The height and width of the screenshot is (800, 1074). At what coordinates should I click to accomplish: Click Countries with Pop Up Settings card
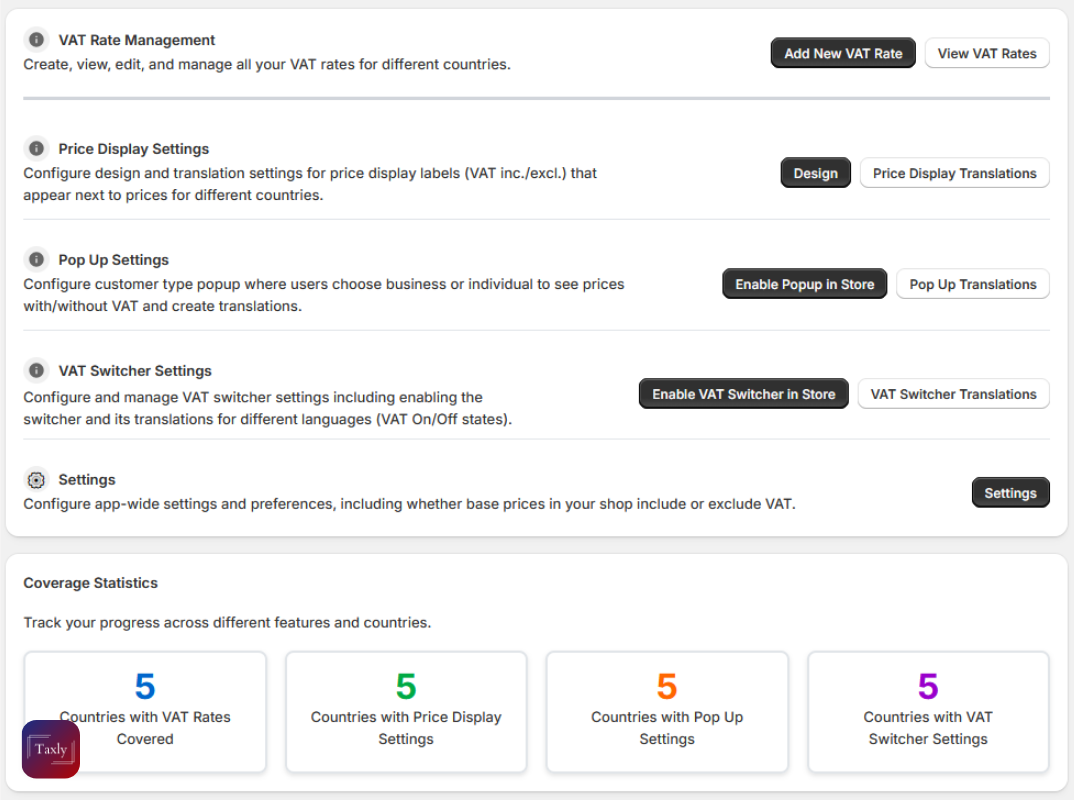tap(667, 711)
